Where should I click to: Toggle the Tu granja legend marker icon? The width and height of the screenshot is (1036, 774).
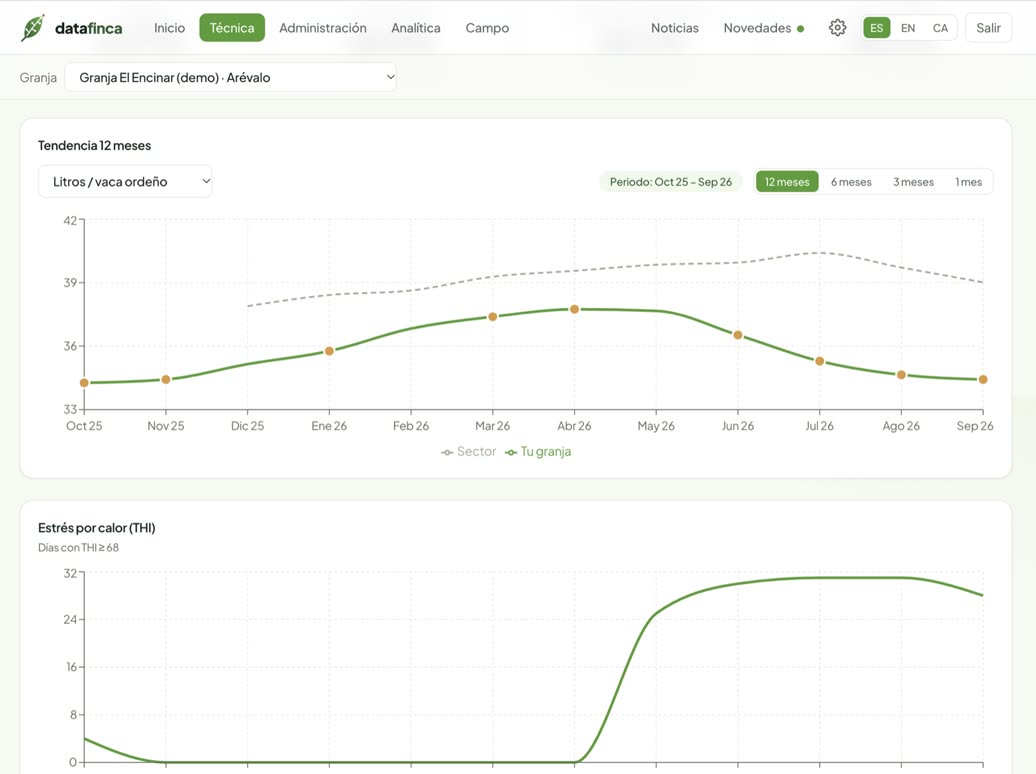click(511, 452)
